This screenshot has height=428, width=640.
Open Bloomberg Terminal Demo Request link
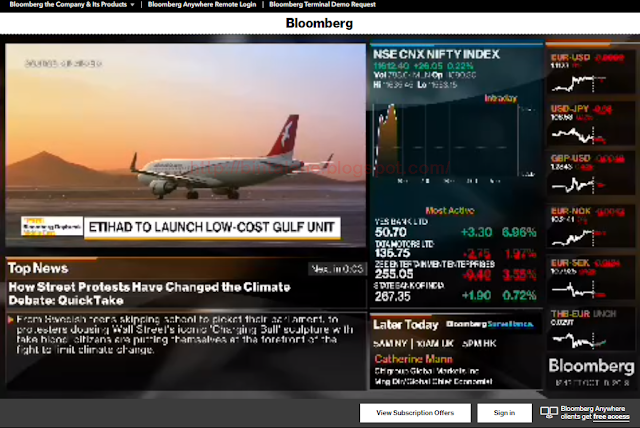click(x=322, y=4)
